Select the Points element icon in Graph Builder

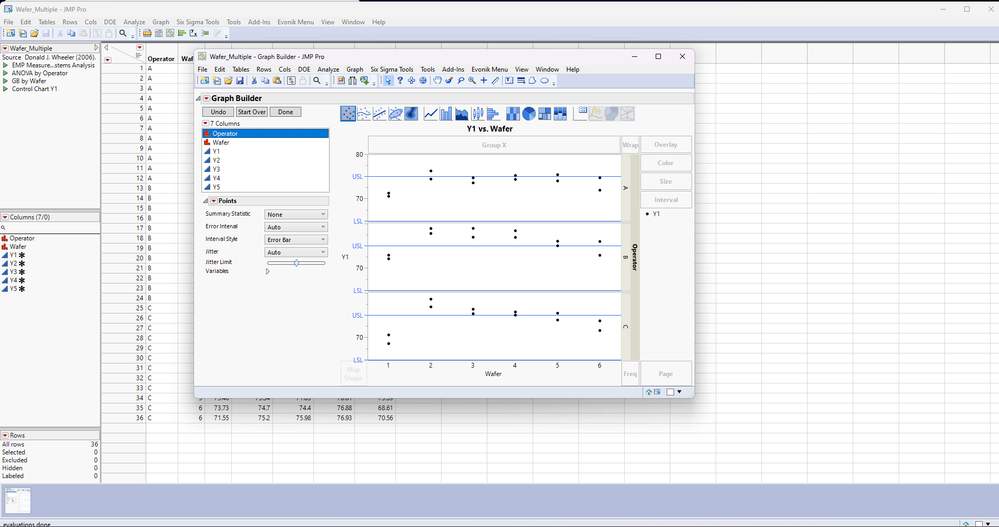tap(348, 114)
